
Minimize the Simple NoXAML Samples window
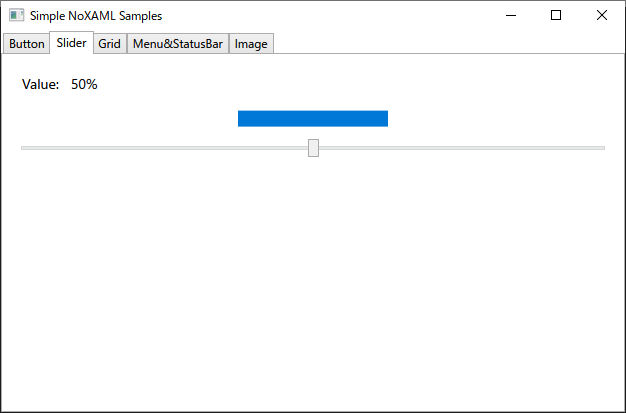[x=511, y=16]
